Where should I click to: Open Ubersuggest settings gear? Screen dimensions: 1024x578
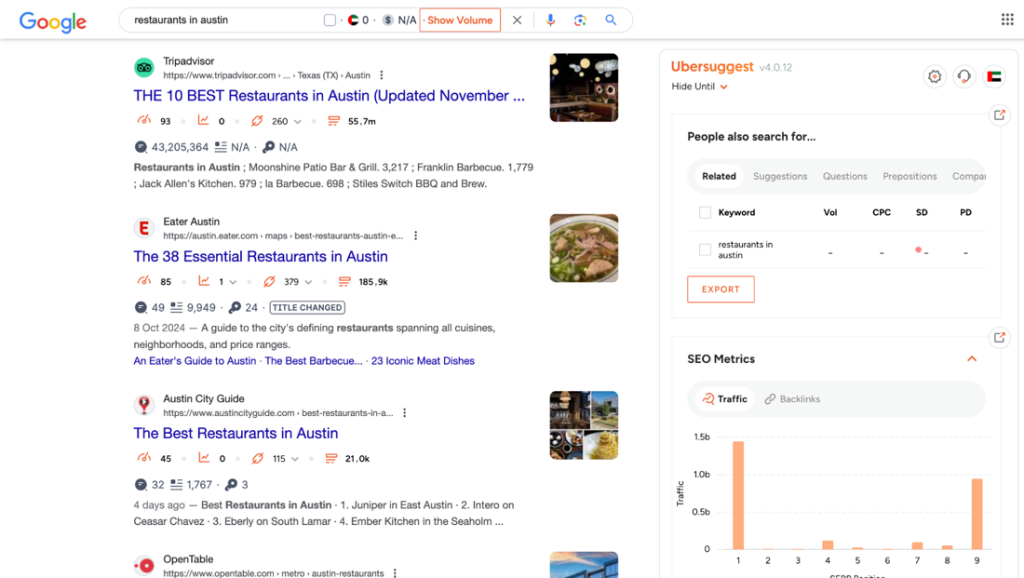point(935,76)
